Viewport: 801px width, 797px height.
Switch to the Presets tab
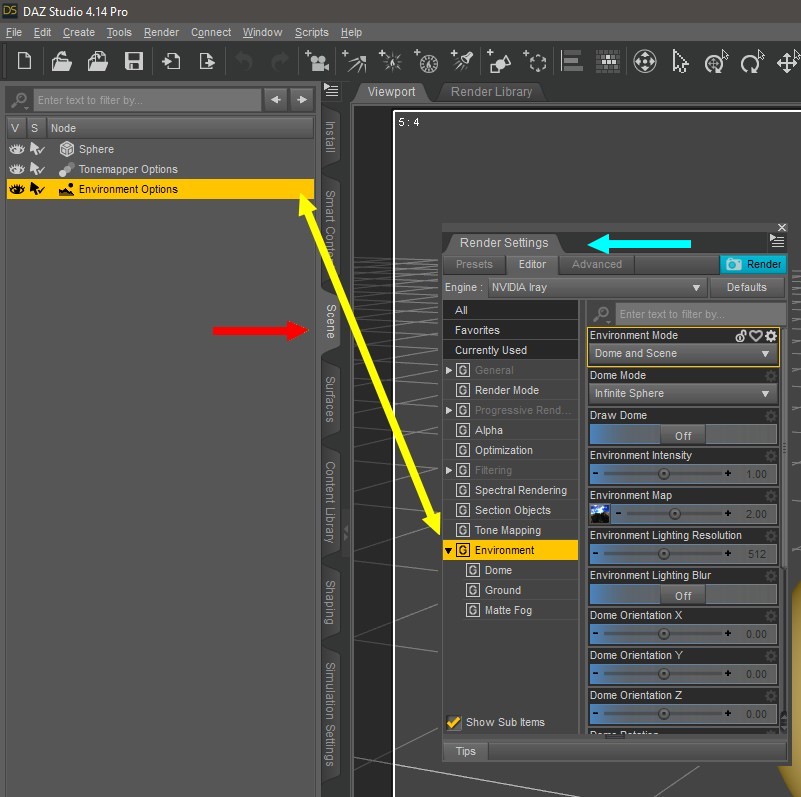474,264
